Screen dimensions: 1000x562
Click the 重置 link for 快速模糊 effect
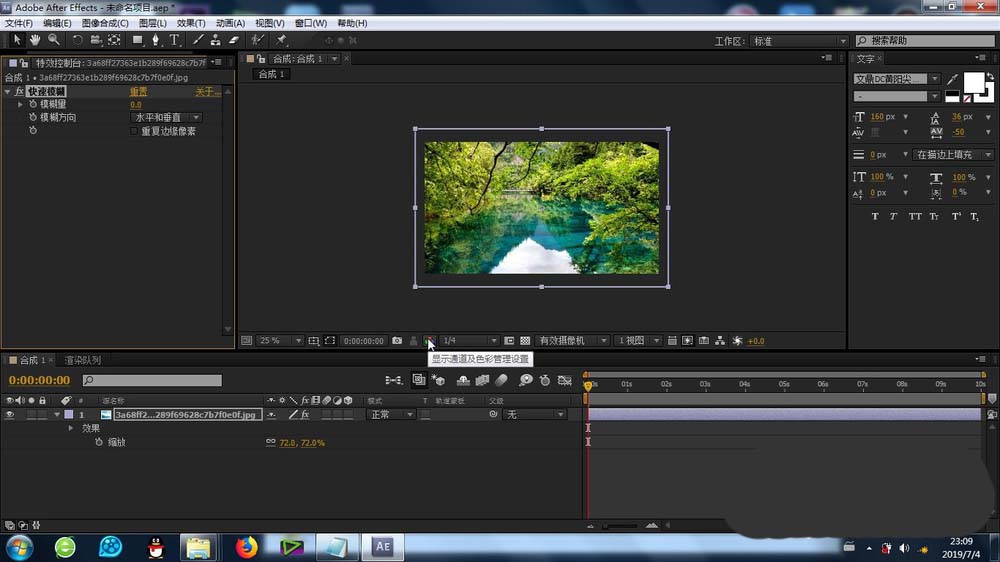[x=138, y=91]
